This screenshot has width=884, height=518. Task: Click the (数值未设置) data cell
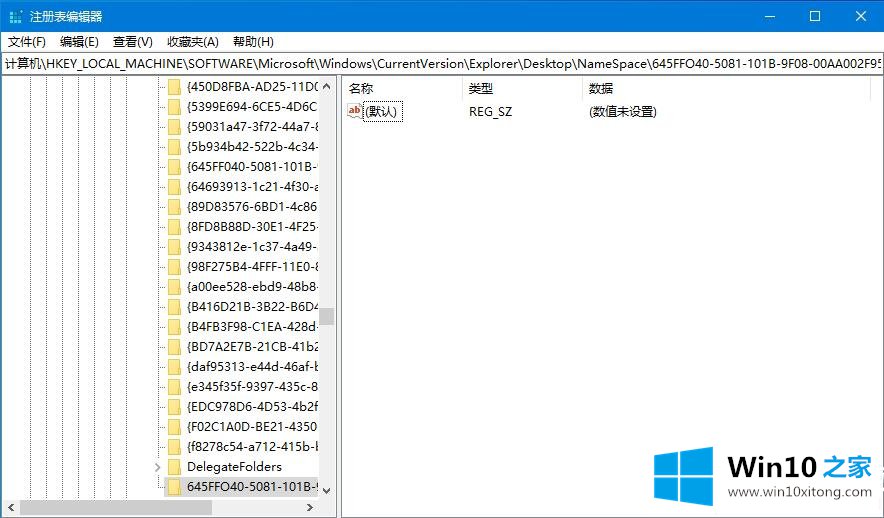click(x=622, y=112)
